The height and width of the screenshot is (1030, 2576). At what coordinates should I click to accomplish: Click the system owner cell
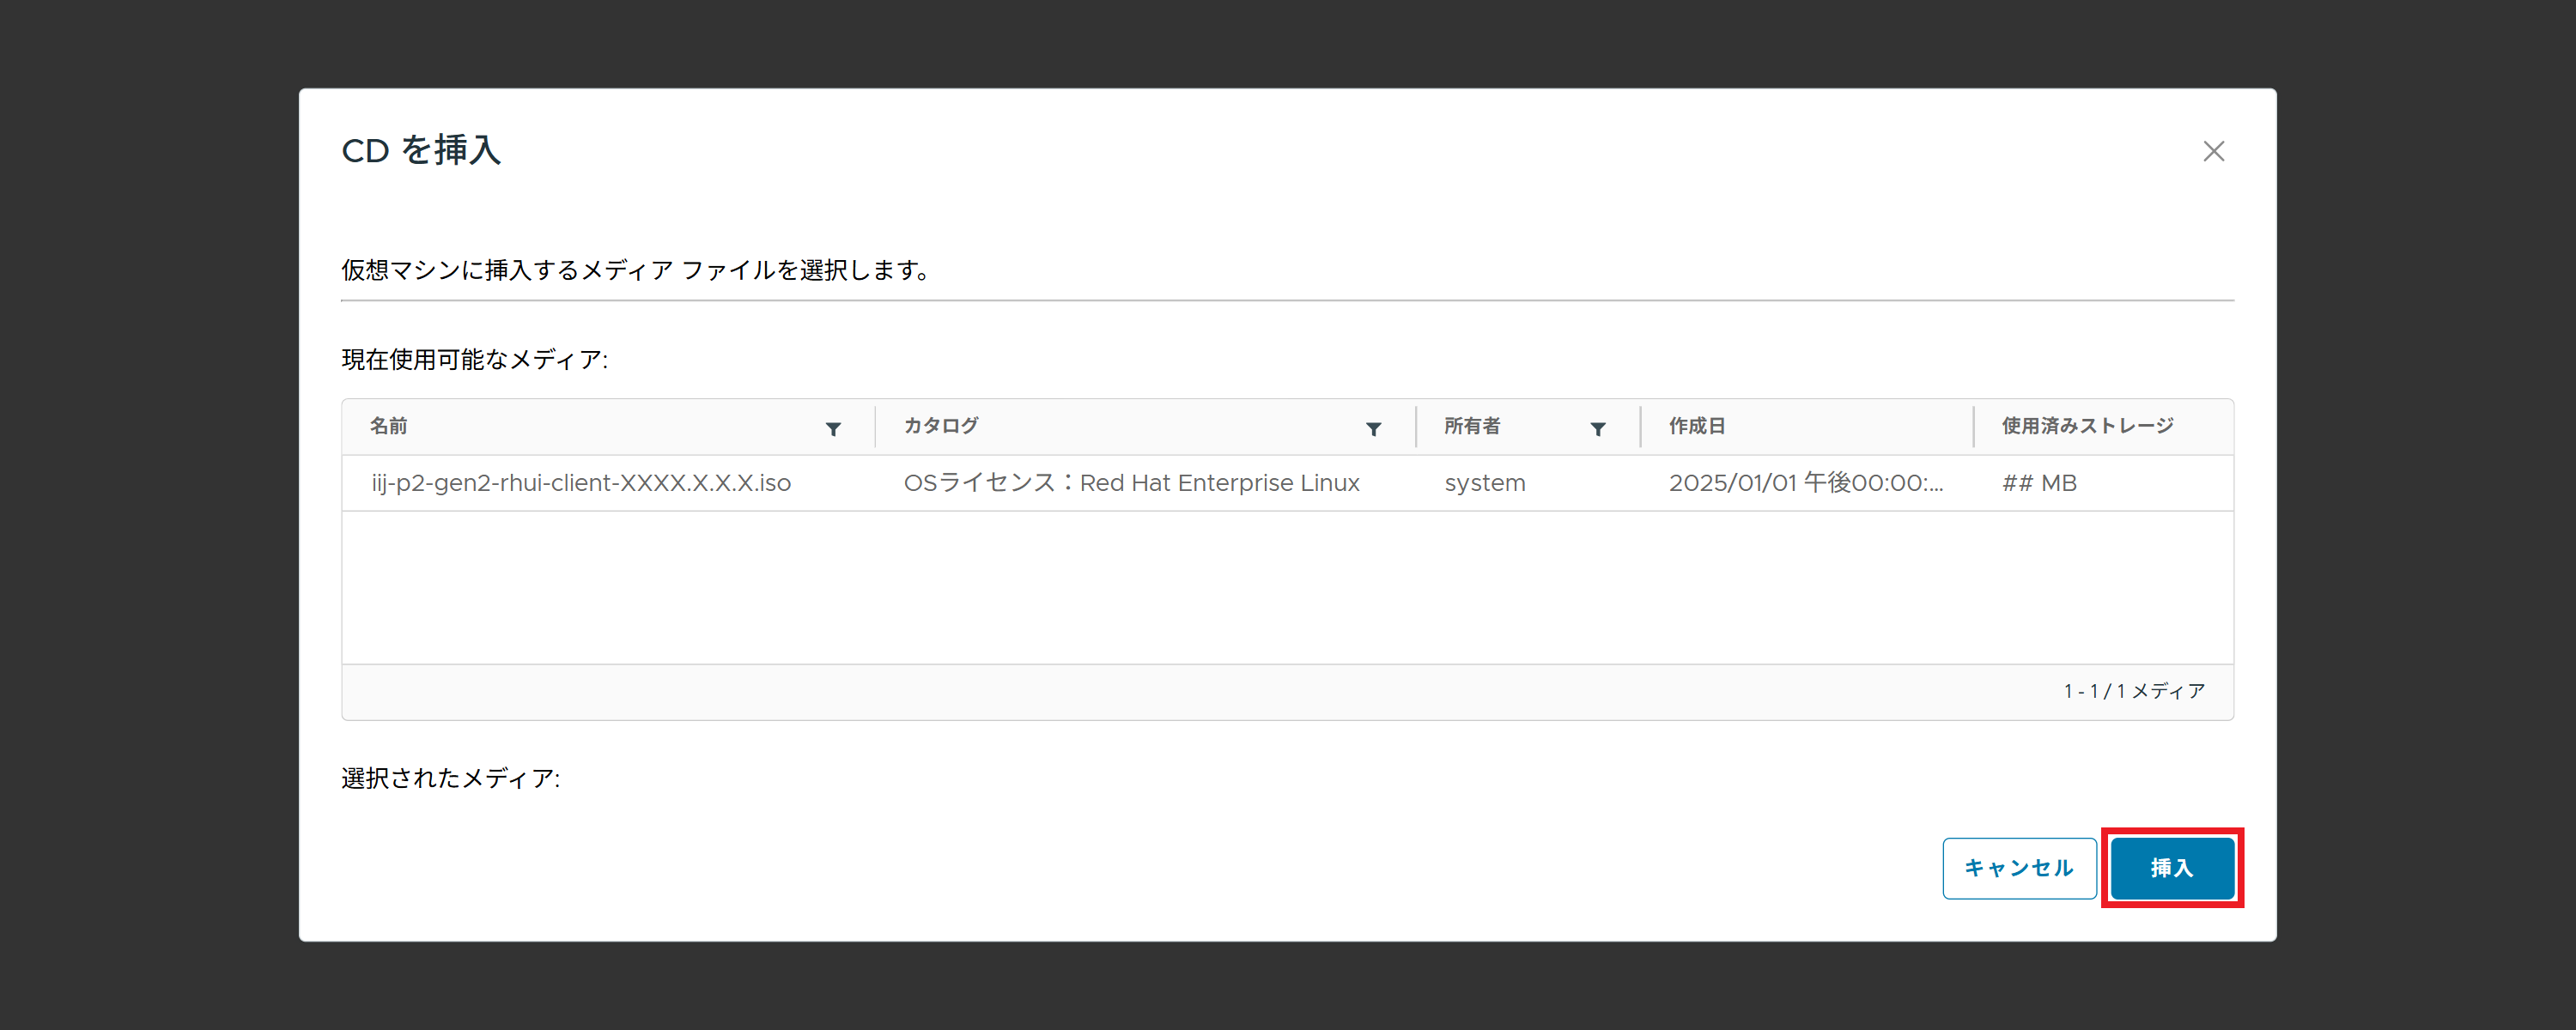[x=1484, y=483]
